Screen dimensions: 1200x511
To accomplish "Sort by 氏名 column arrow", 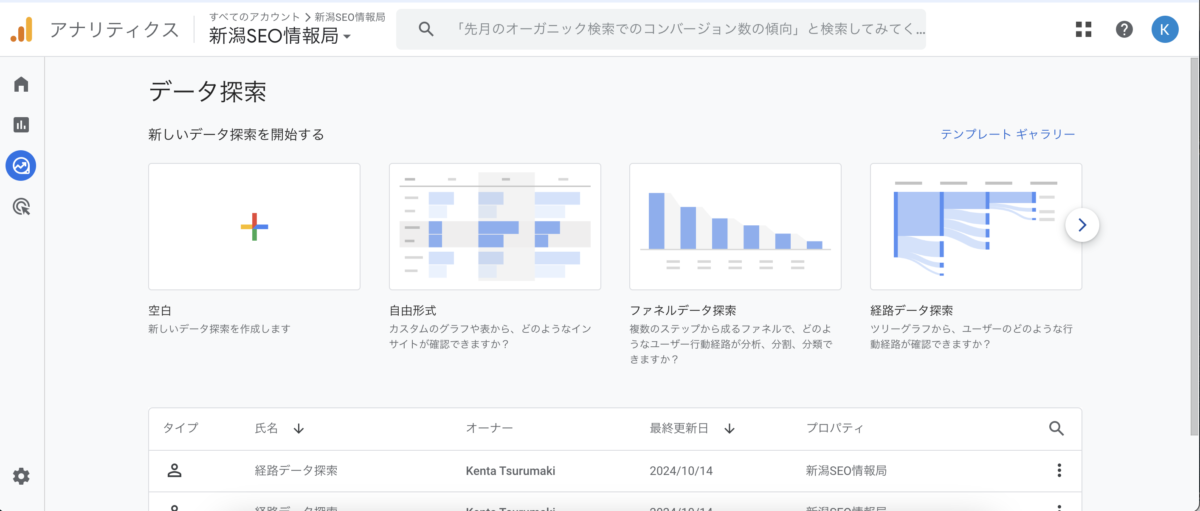I will pos(299,429).
